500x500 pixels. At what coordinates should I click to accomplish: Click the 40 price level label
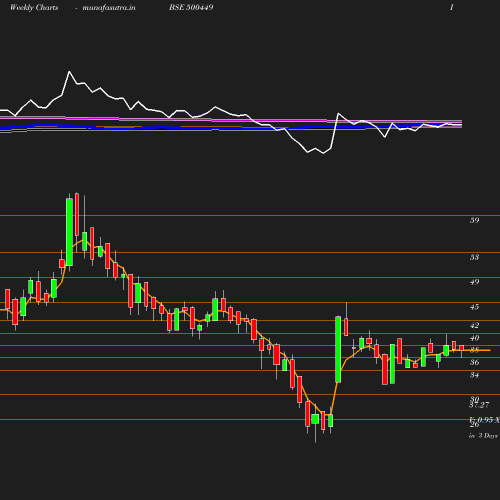(474, 338)
